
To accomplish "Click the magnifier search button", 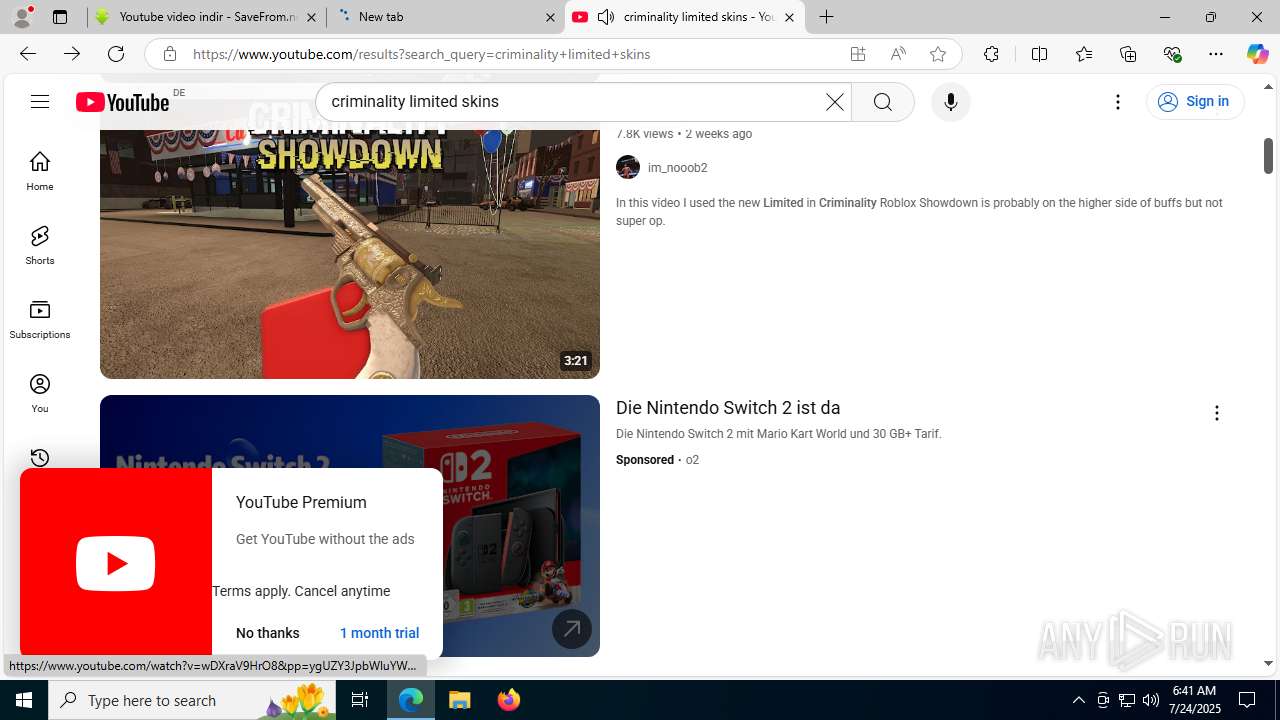I will 882,102.
